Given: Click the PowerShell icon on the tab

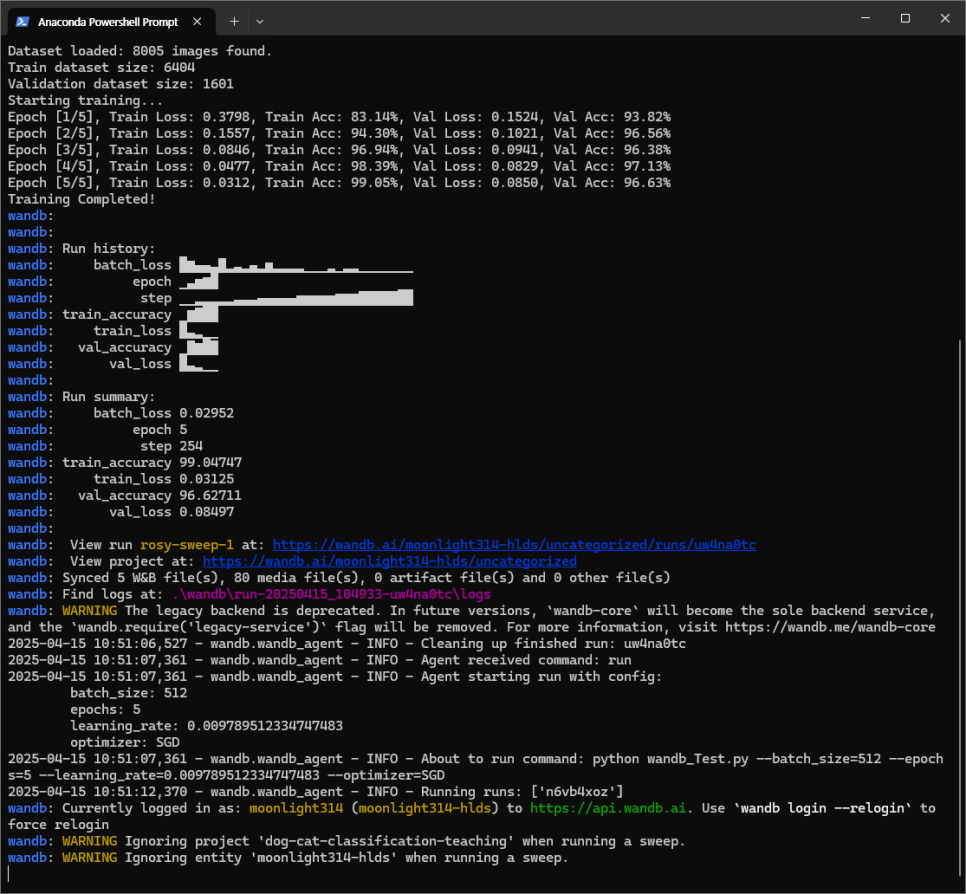Looking at the screenshot, I should [x=23, y=22].
